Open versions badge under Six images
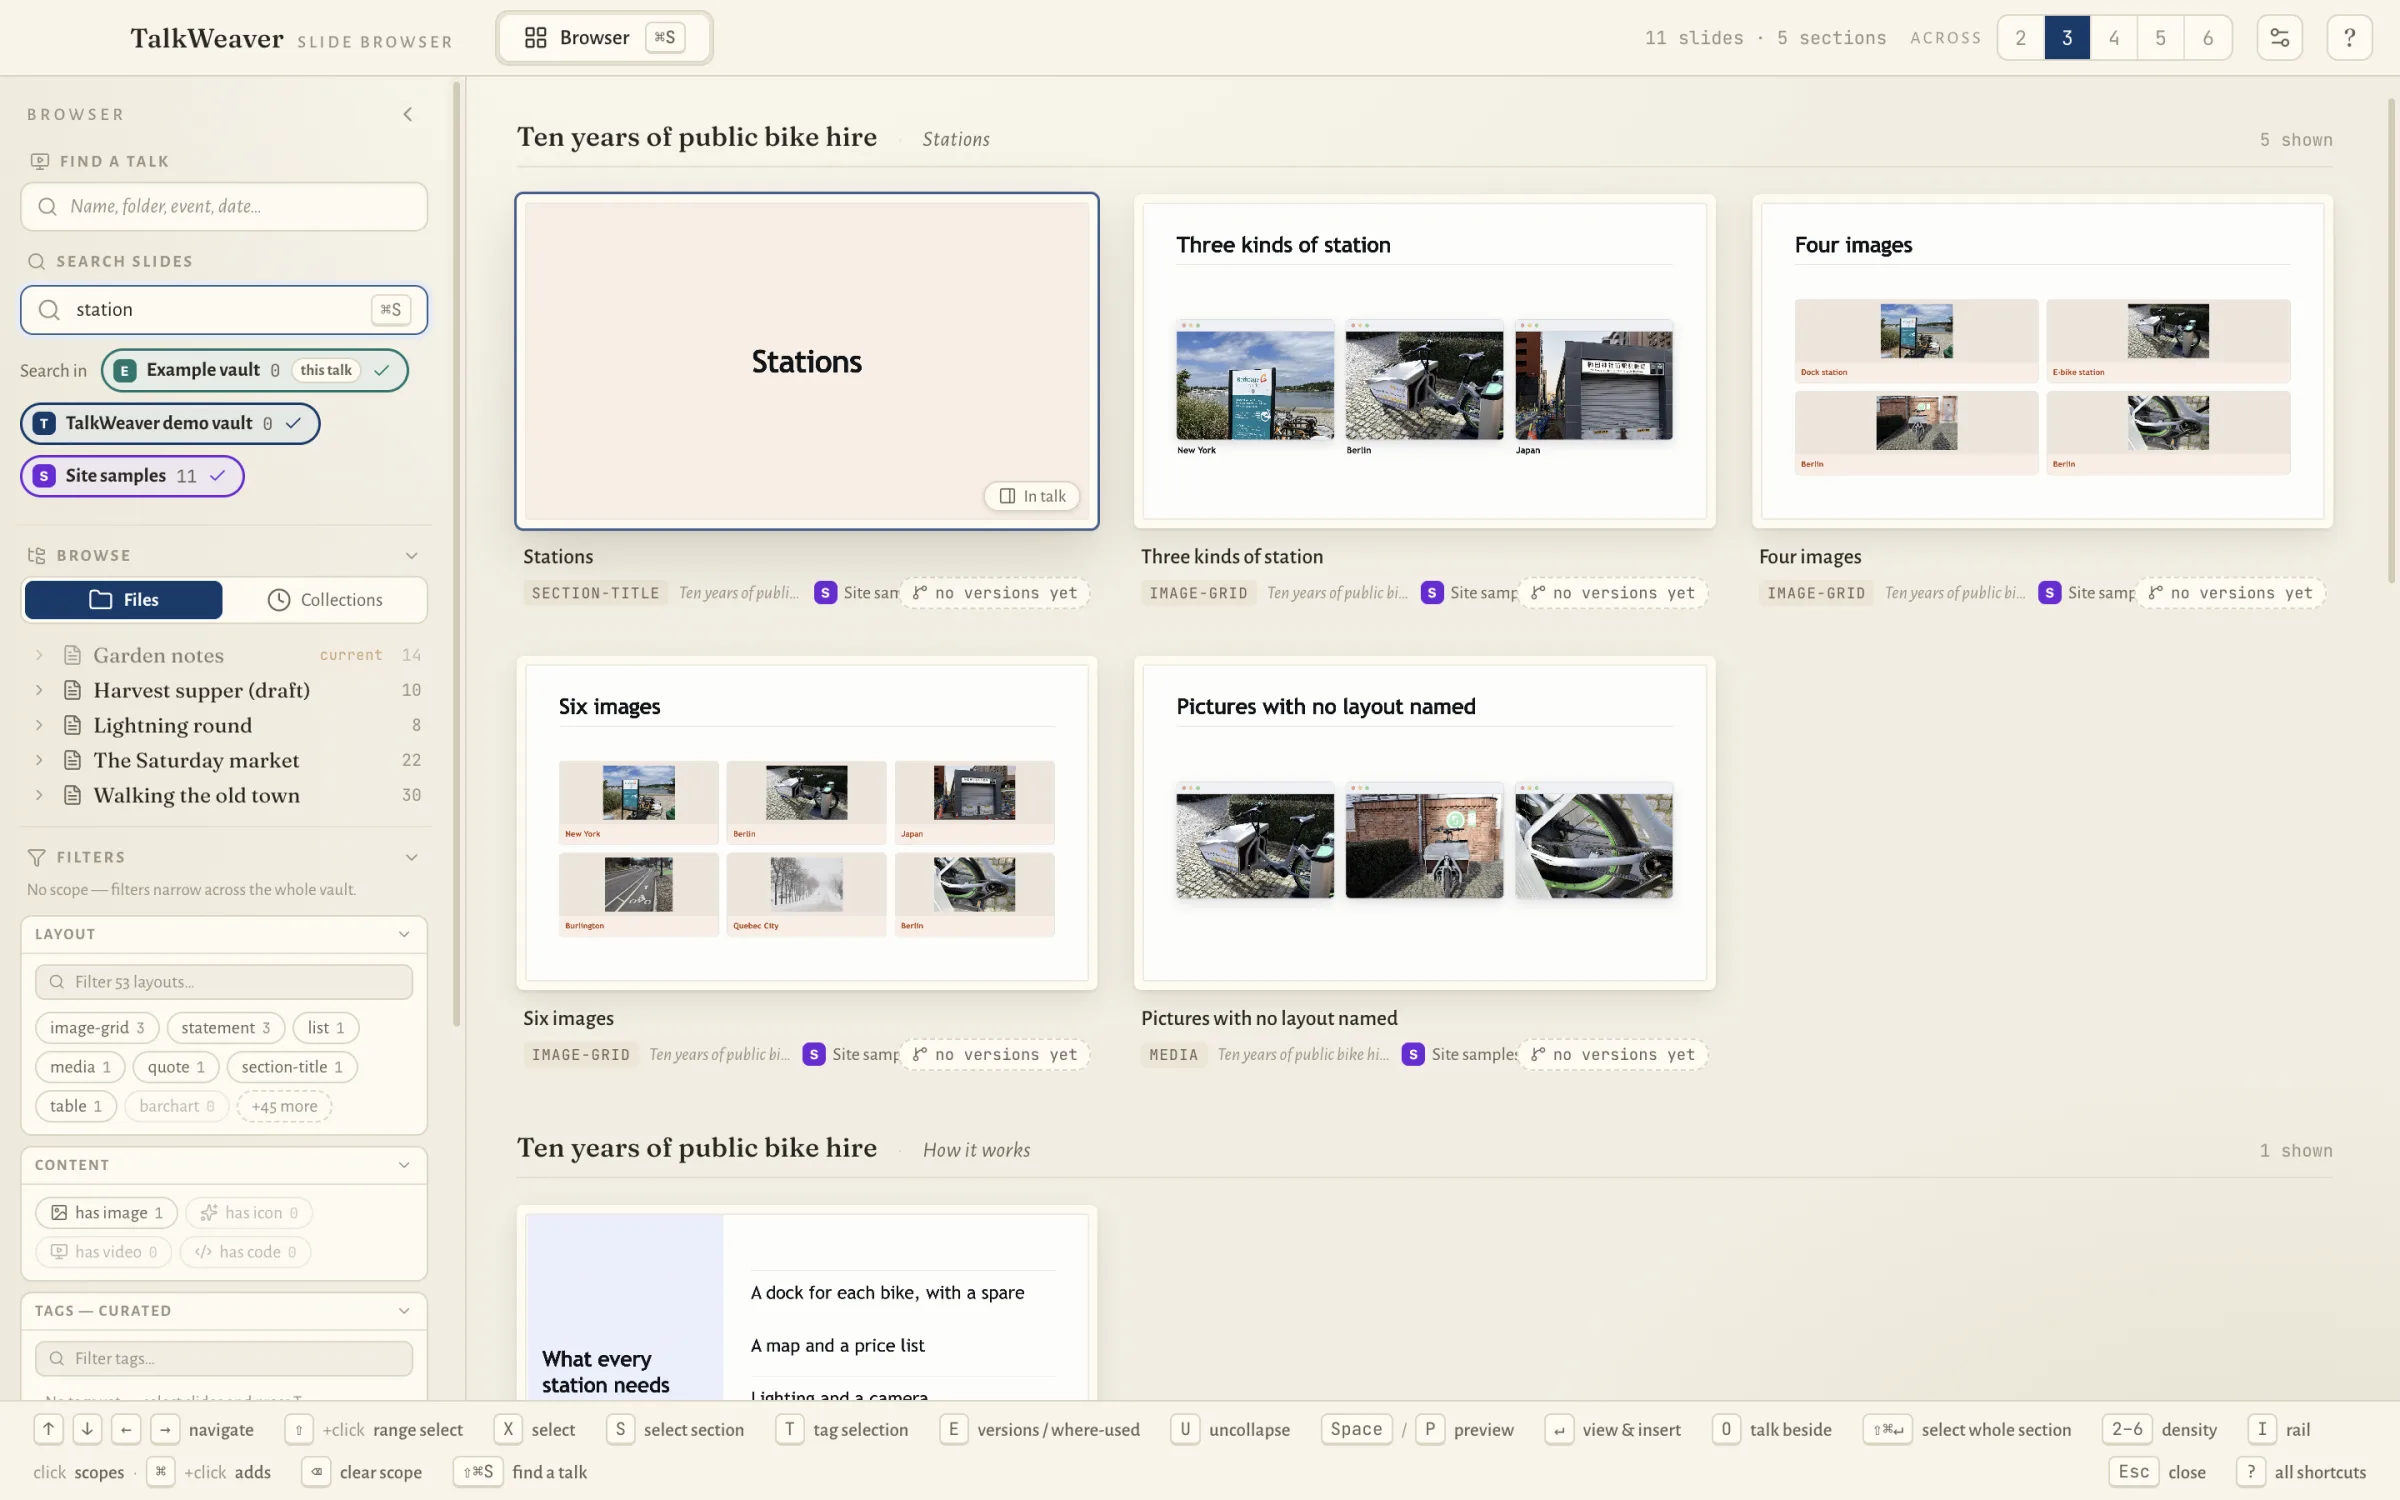 click(x=995, y=1055)
